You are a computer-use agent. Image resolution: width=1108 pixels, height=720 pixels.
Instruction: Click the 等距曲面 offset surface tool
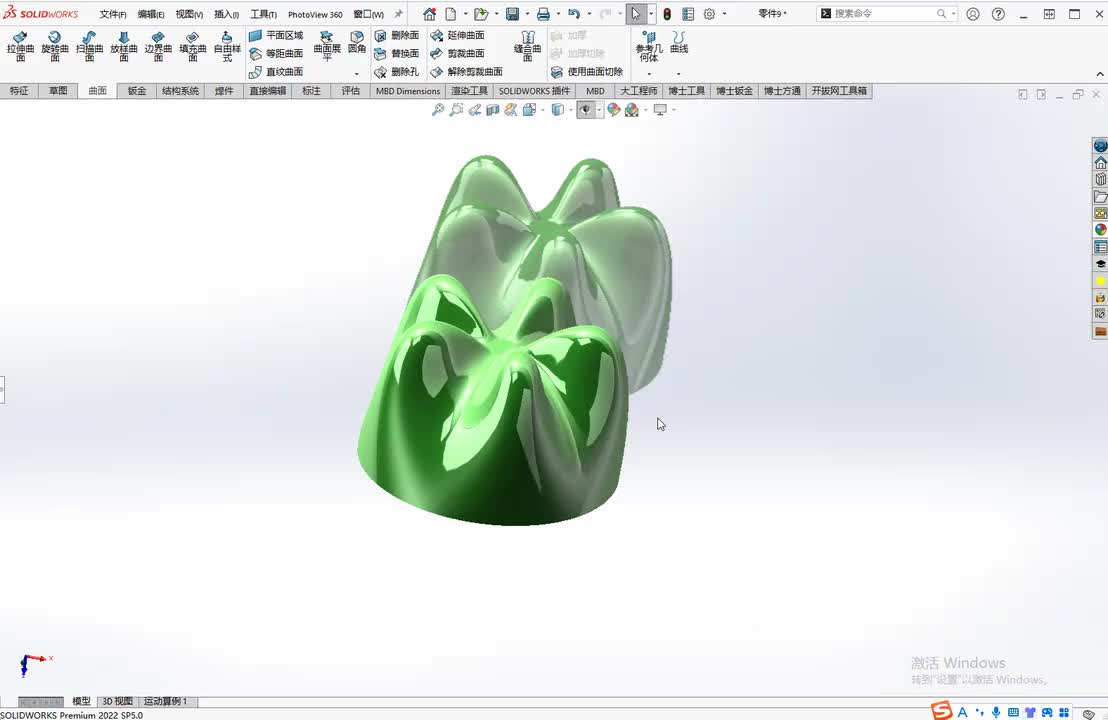(x=276, y=54)
